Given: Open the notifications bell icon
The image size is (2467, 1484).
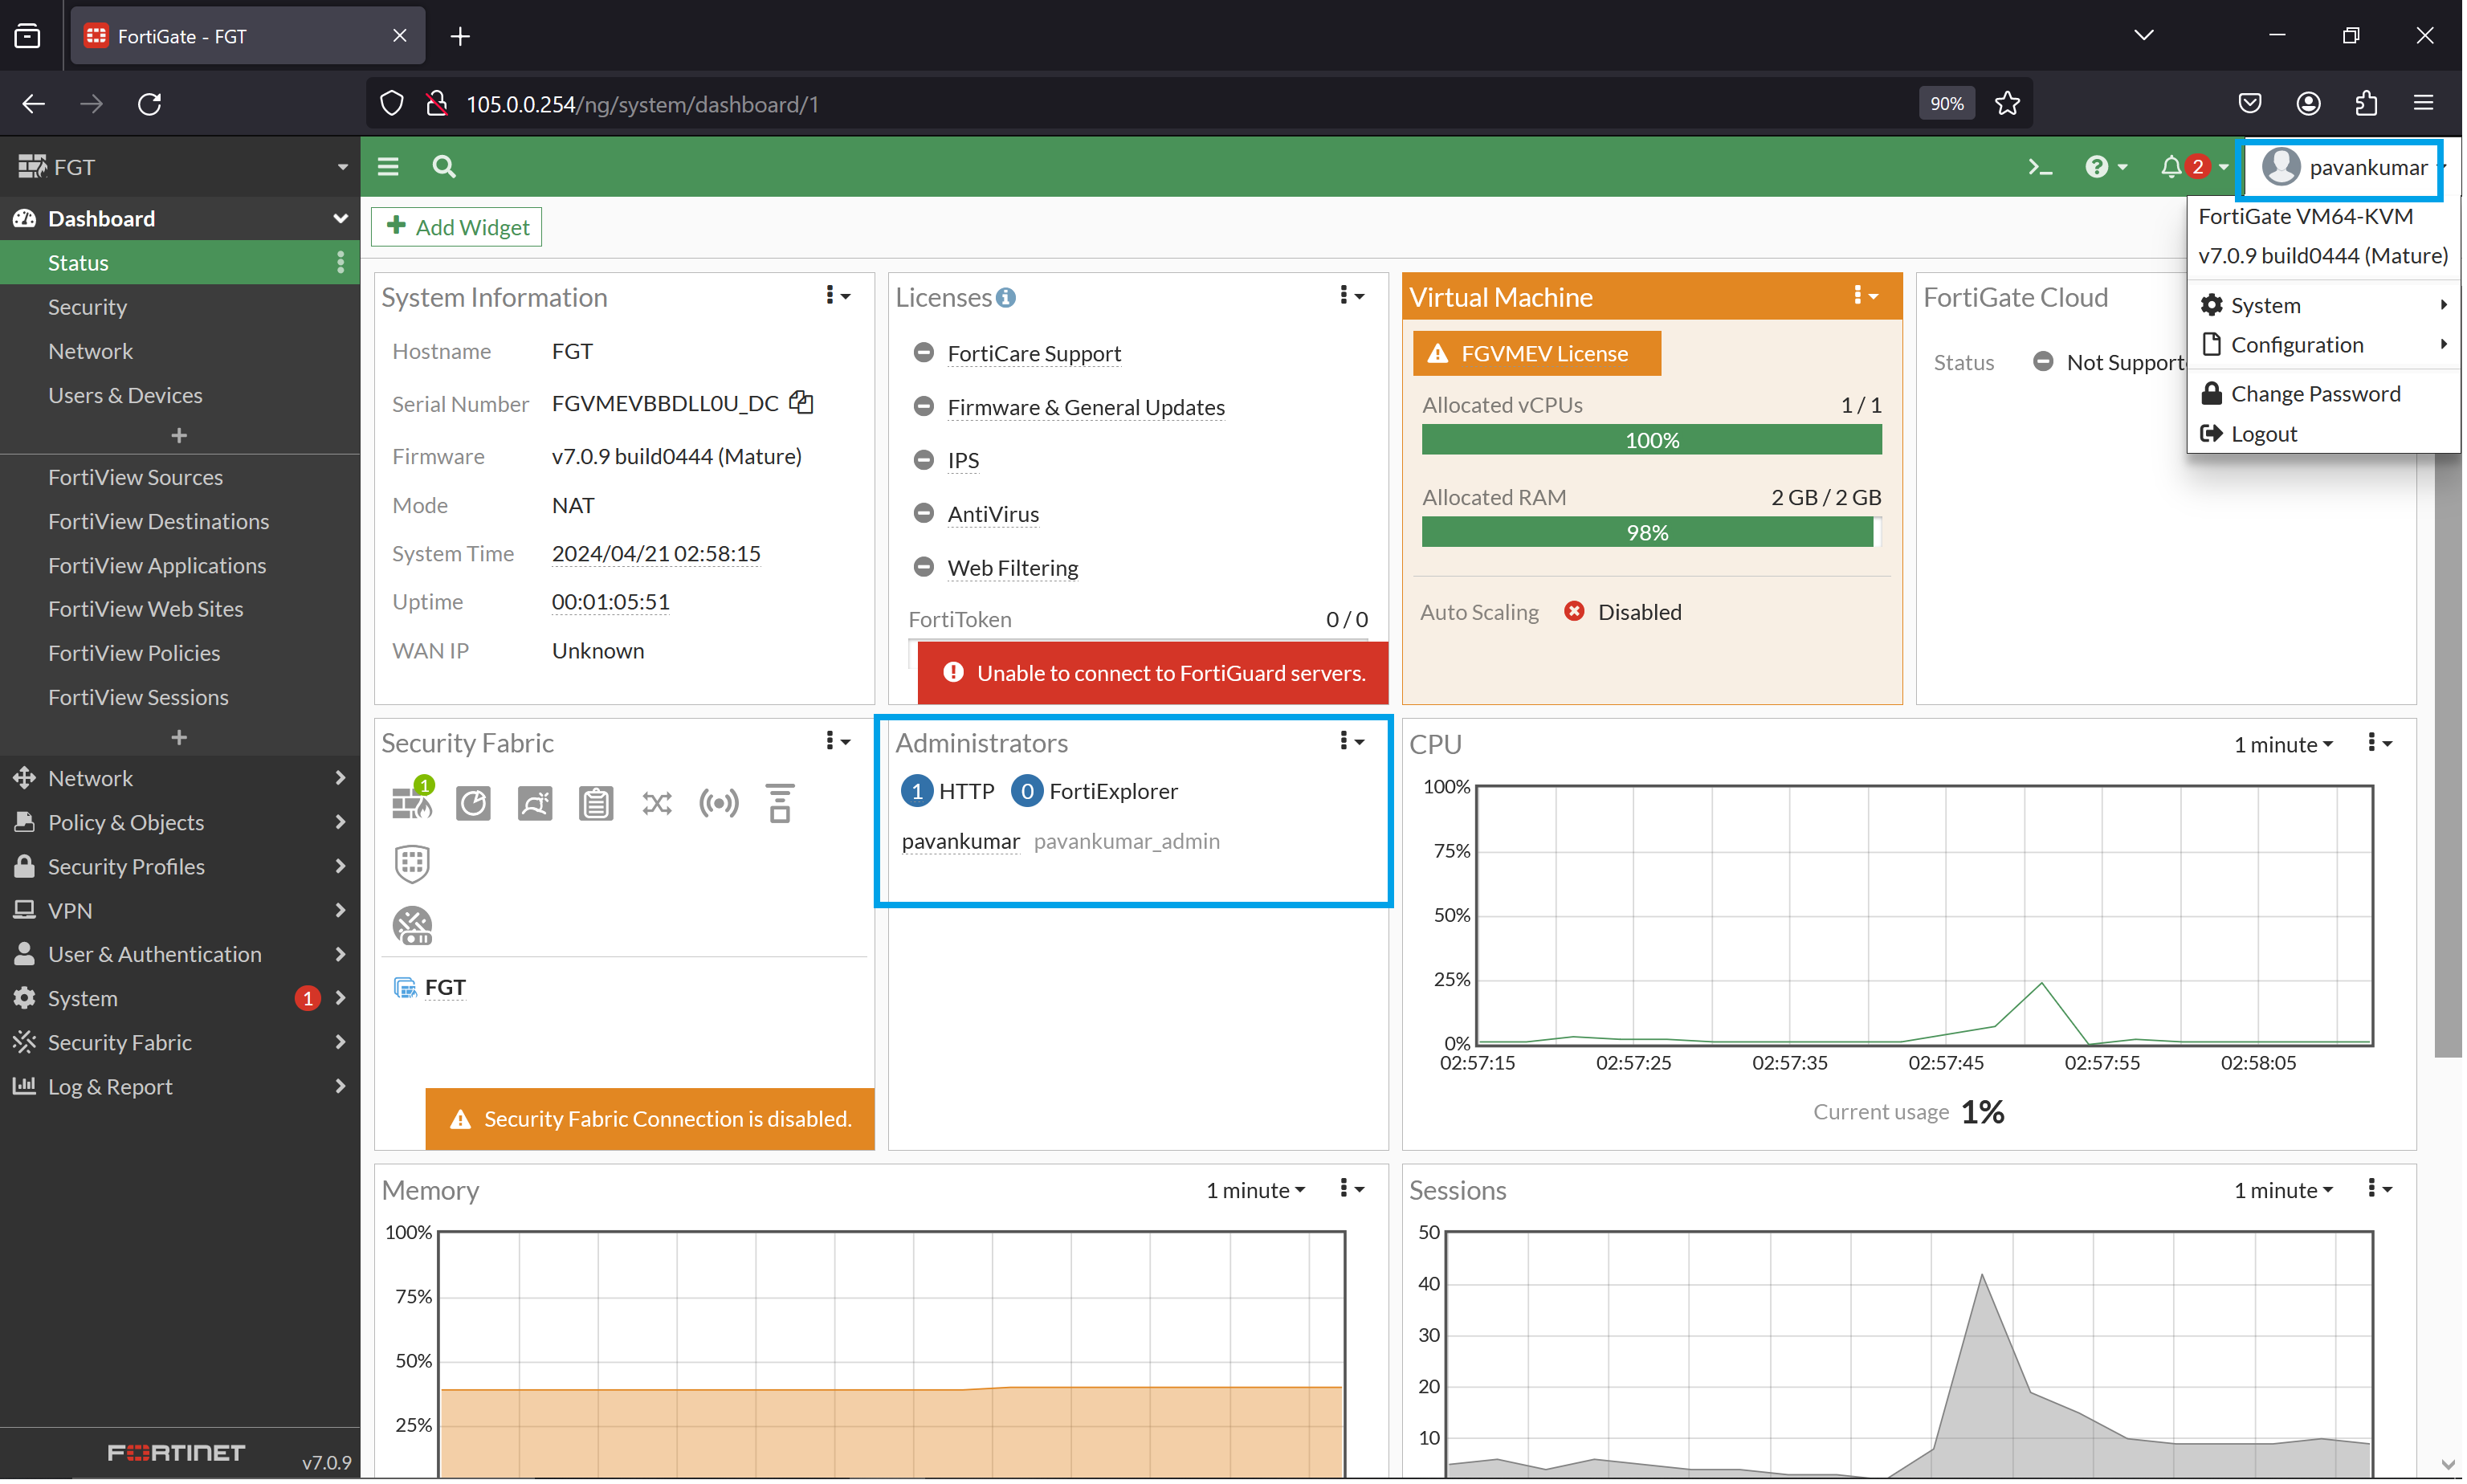Looking at the screenshot, I should click(2172, 166).
